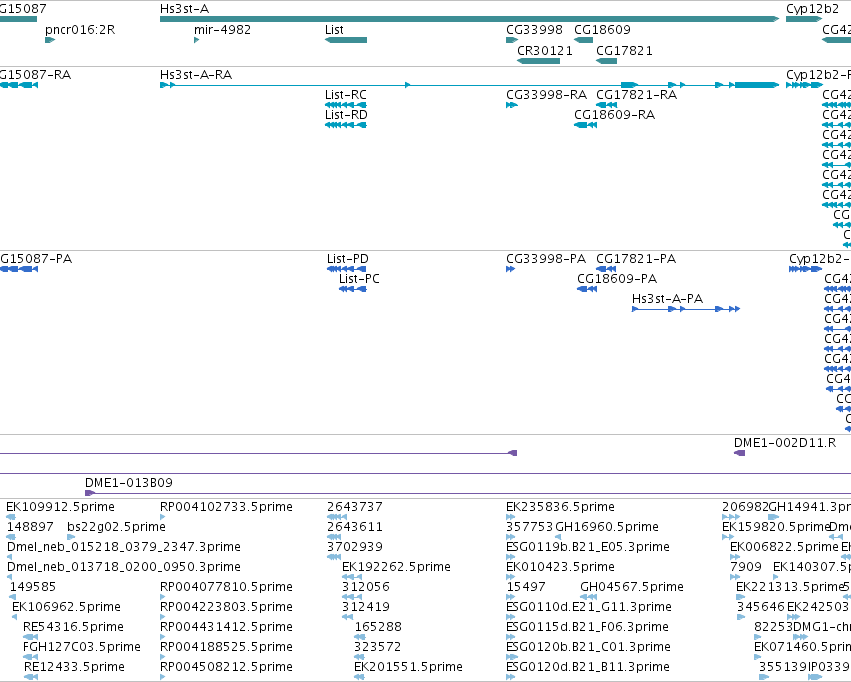Click EST 2643737
This screenshot has height=682, width=851.
[355, 506]
